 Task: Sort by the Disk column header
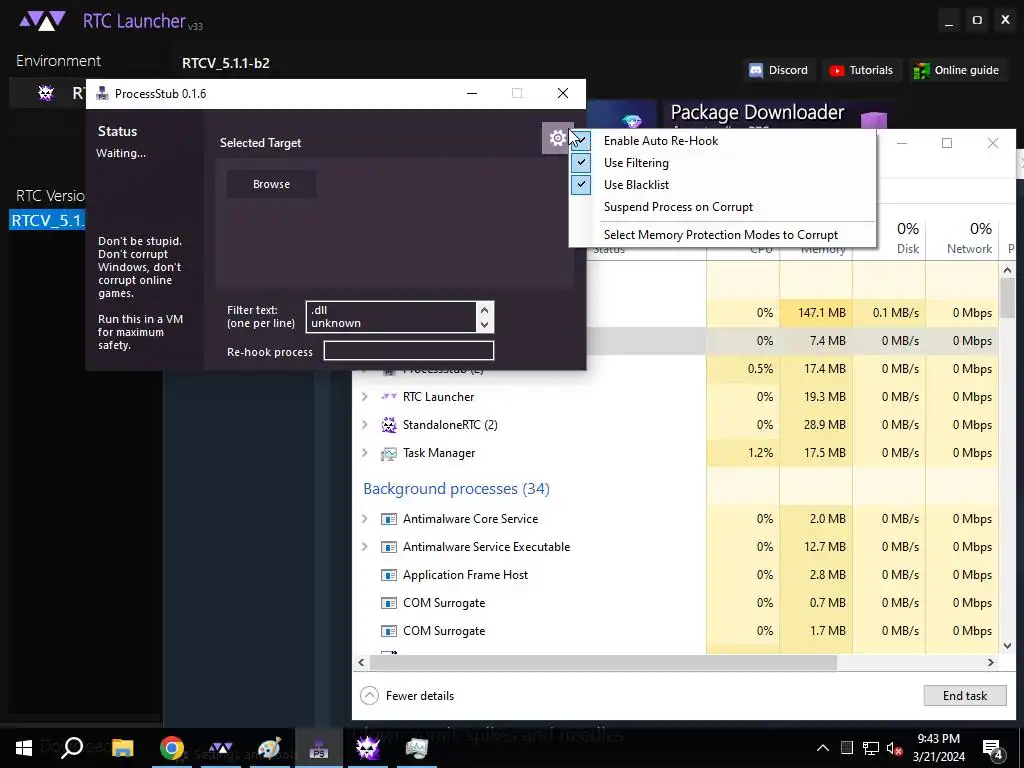(889, 237)
